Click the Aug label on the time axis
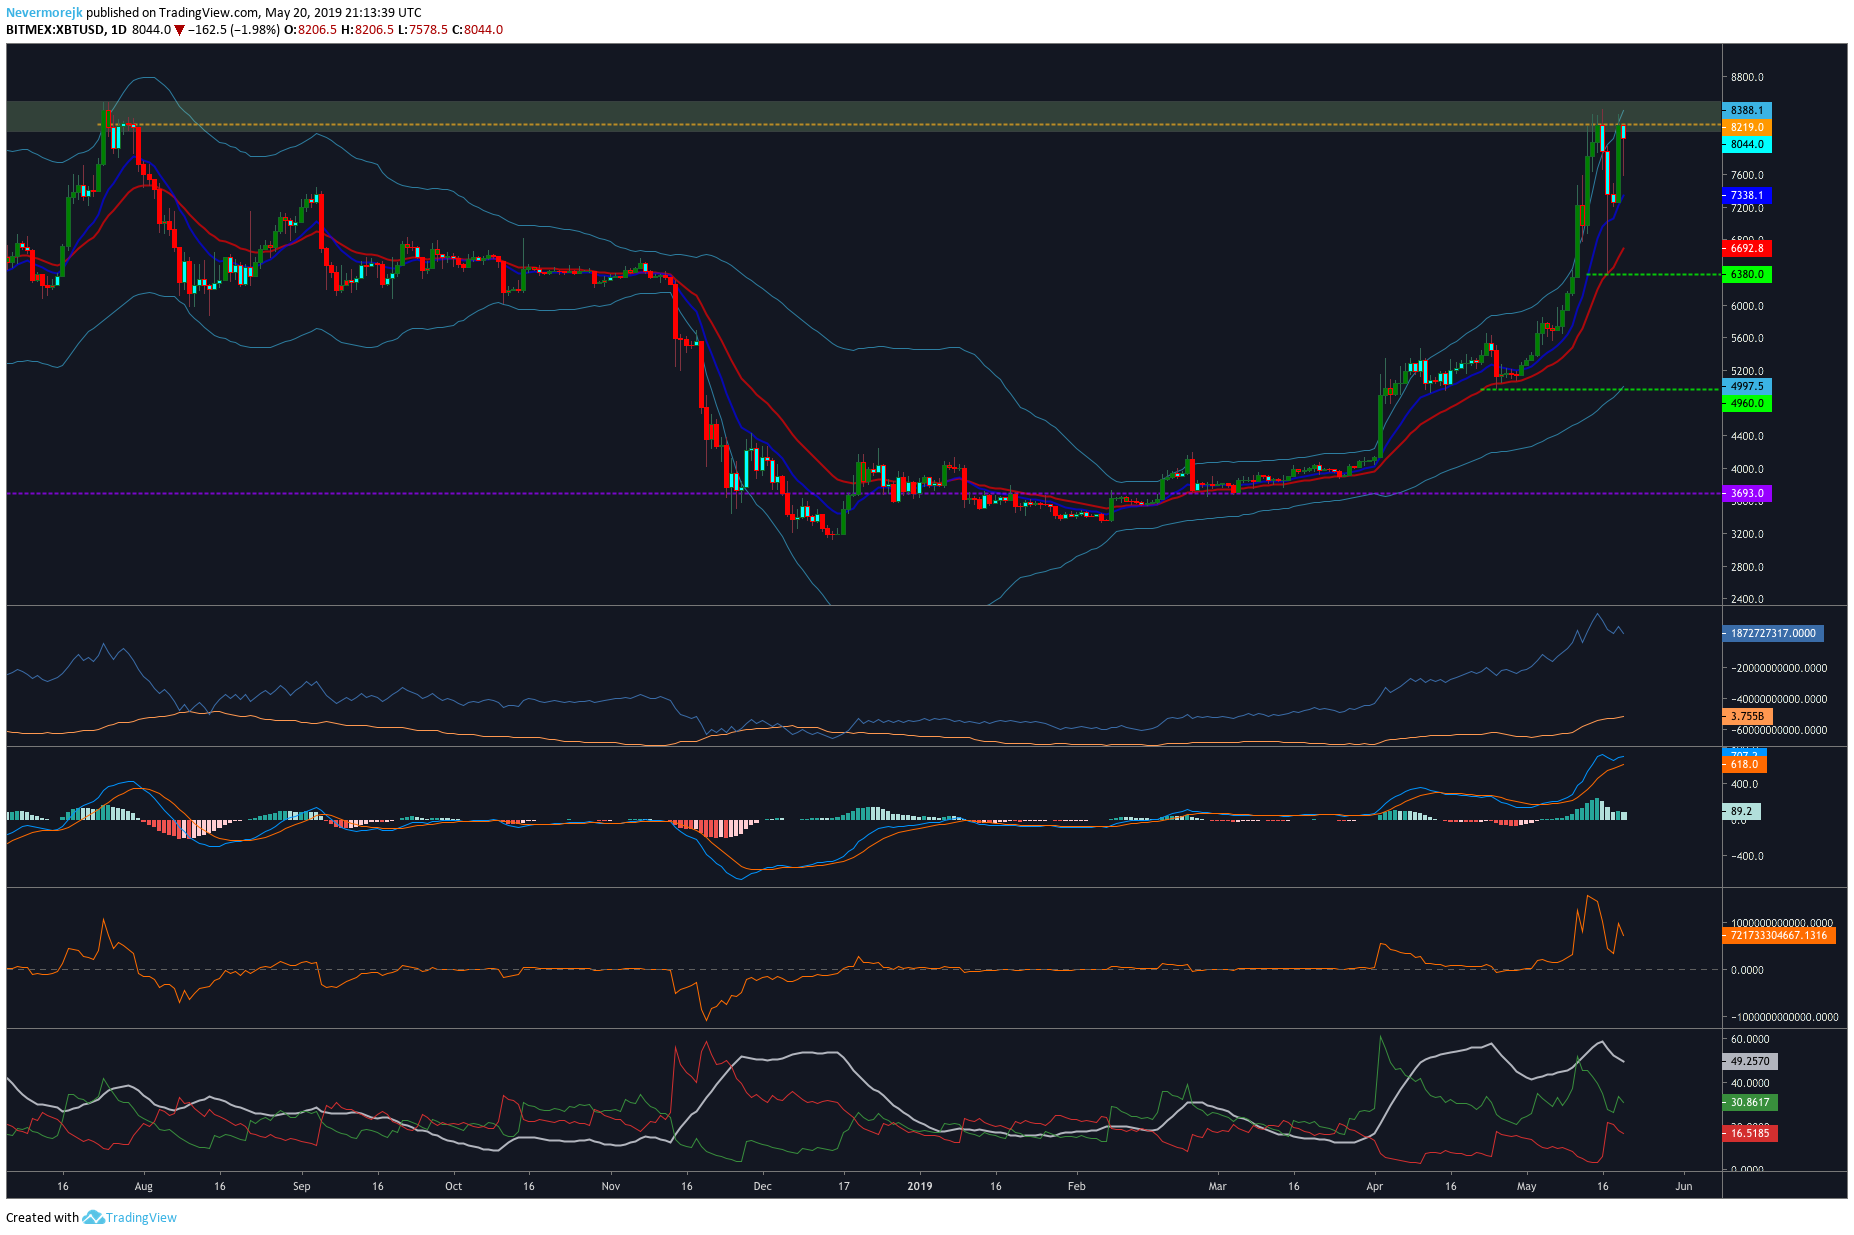Screen dimensions: 1854x1235 coord(143,1186)
